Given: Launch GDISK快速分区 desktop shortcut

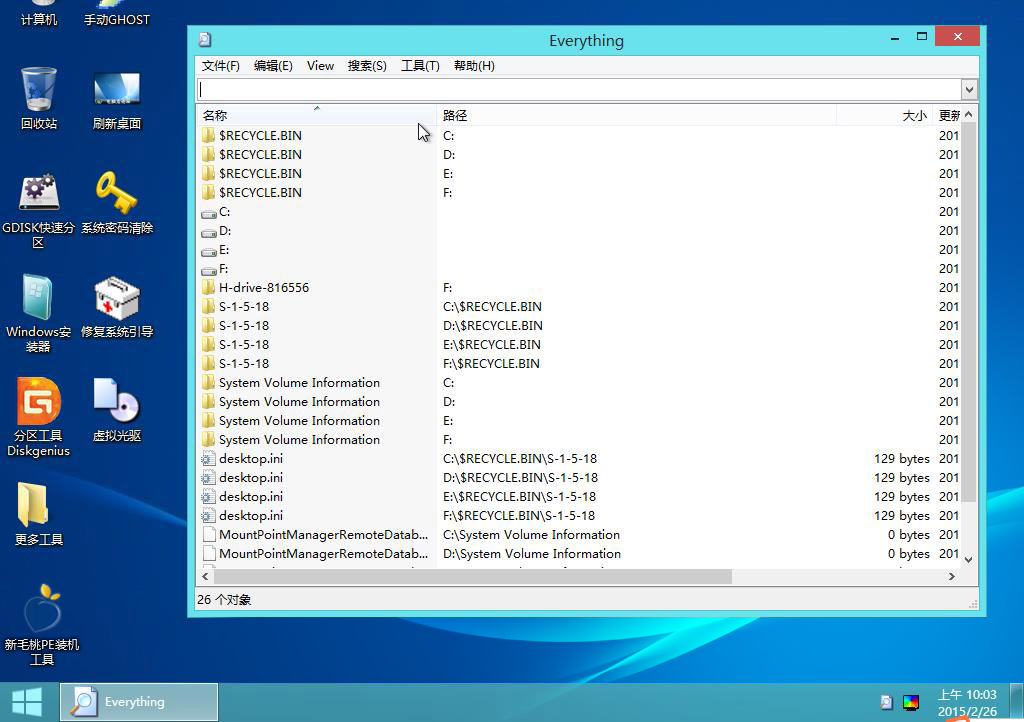Looking at the screenshot, I should (39, 211).
